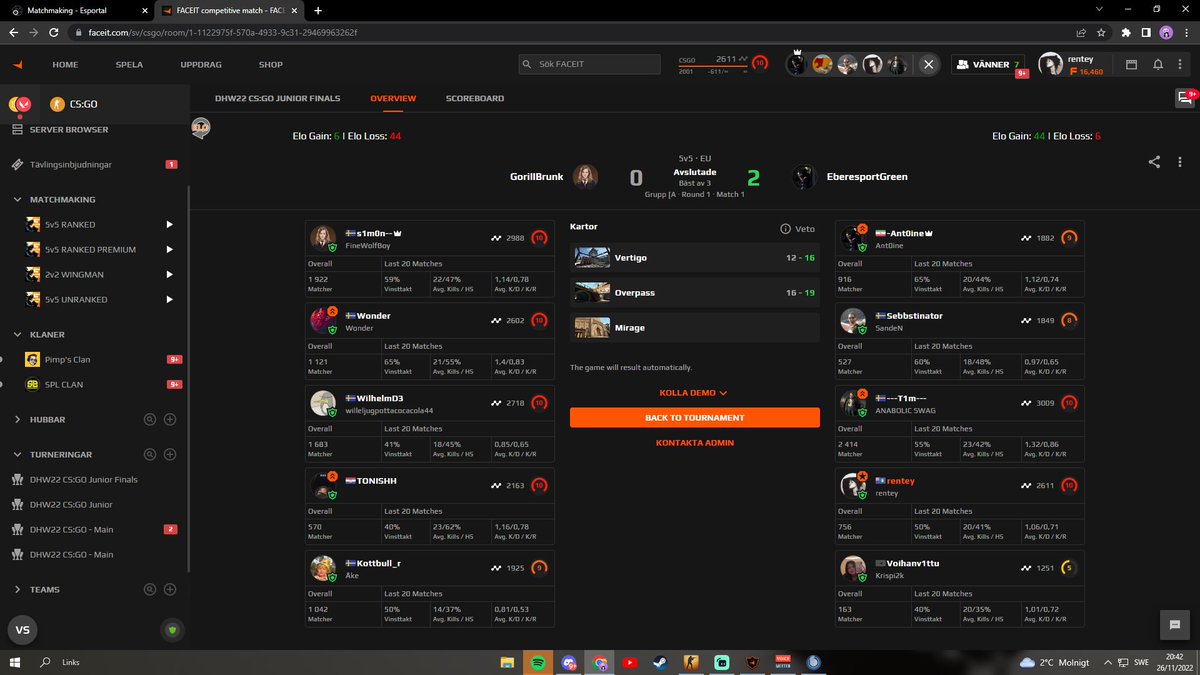The height and width of the screenshot is (675, 1200).
Task: Open Kottbull_r player avatar
Action: click(x=323, y=568)
